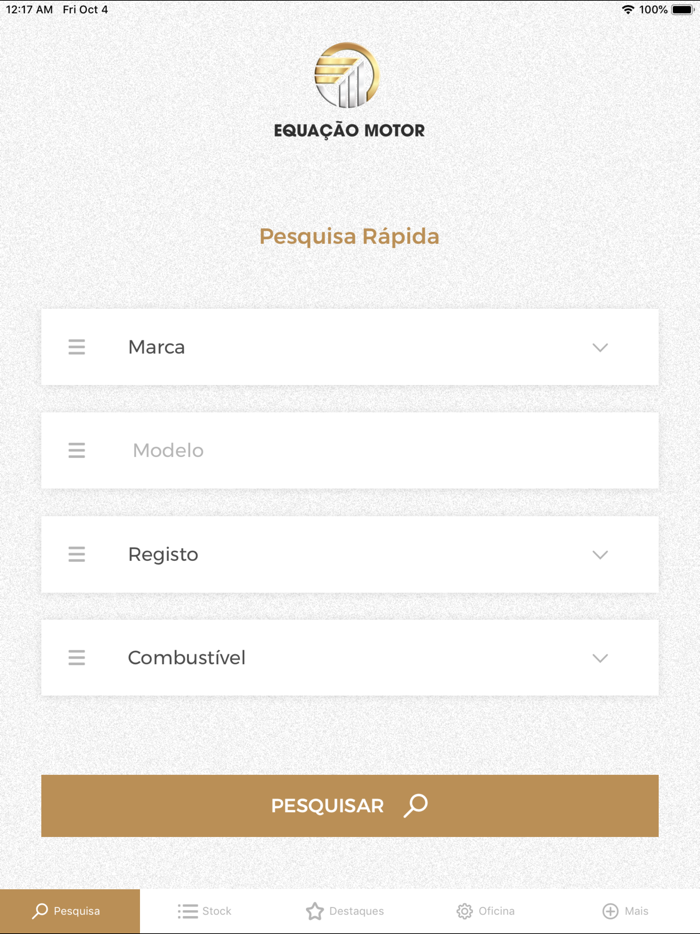The height and width of the screenshot is (934, 700).
Task: Click the magnifier icon inside the PESQUISAR button
Action: (x=414, y=805)
